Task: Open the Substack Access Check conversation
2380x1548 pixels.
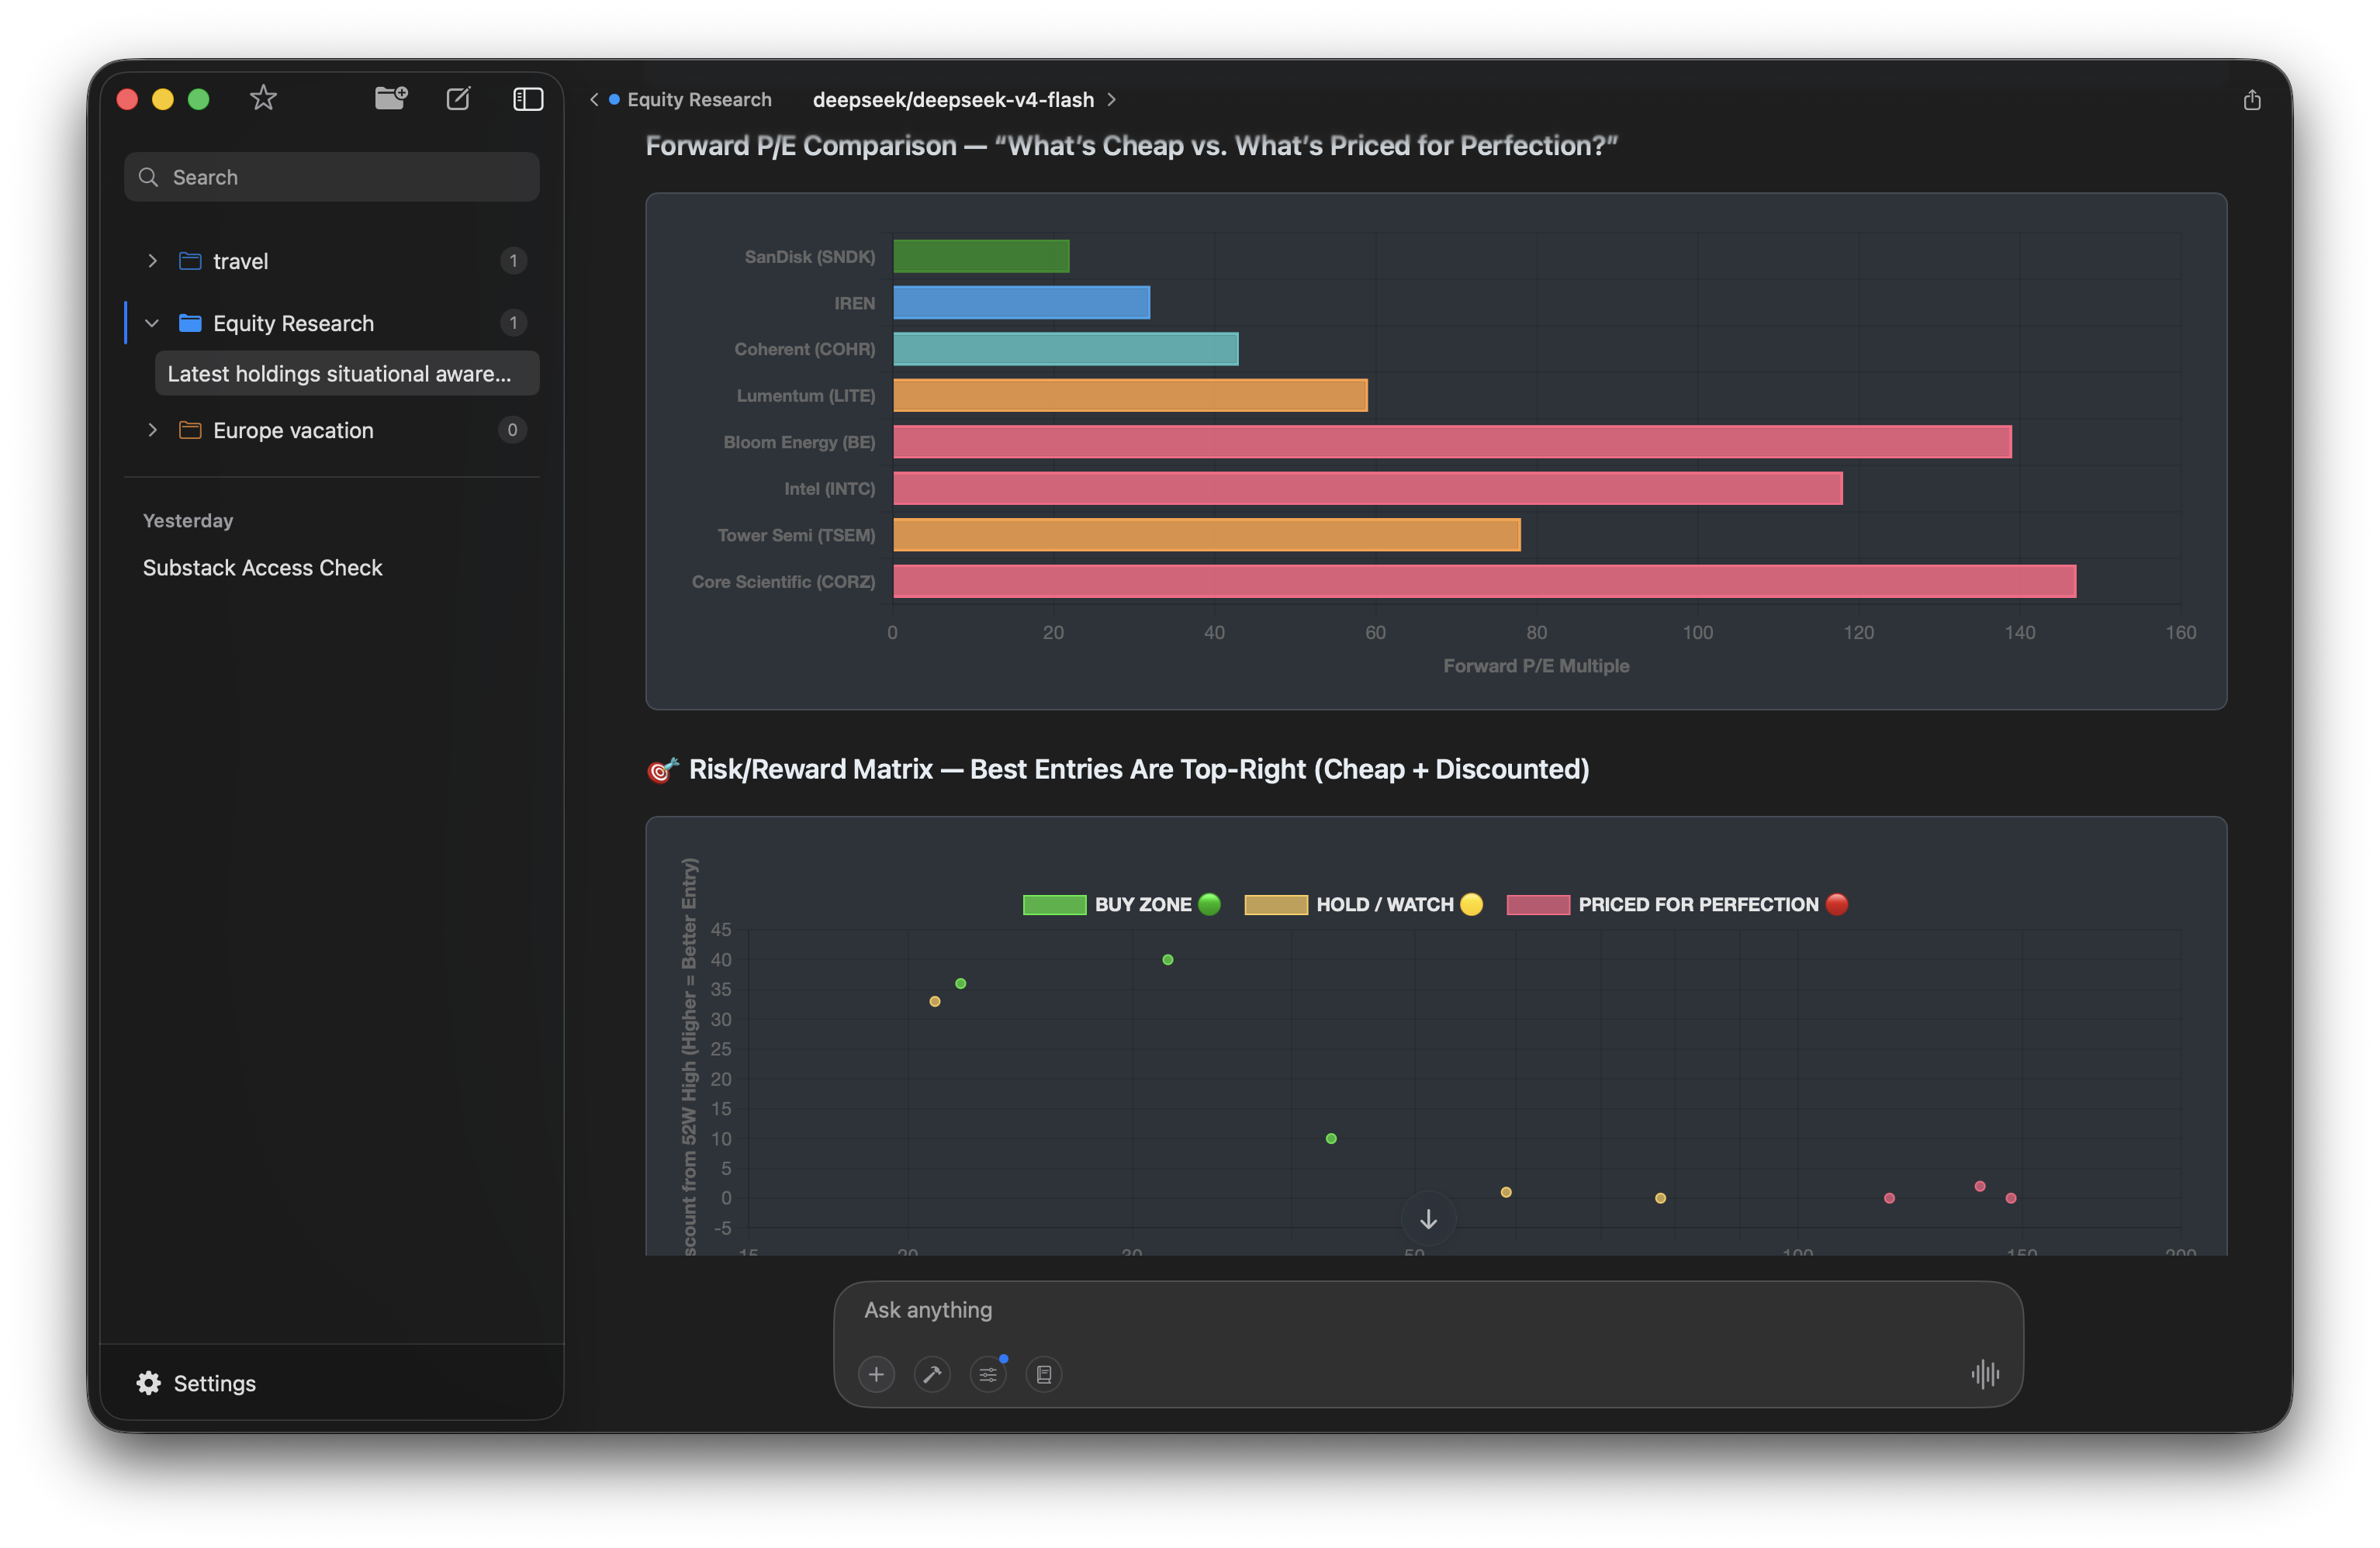Action: coord(262,567)
